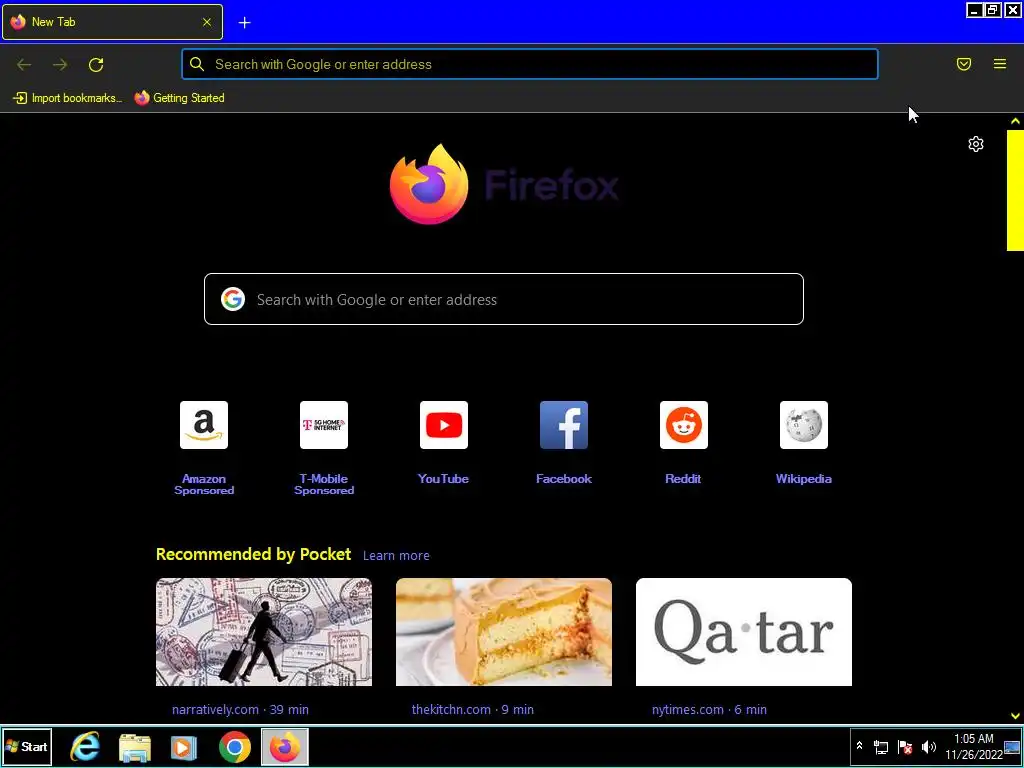Viewport: 1024px width, 768px height.
Task: Show hidden system tray icons
Action: tap(859, 747)
